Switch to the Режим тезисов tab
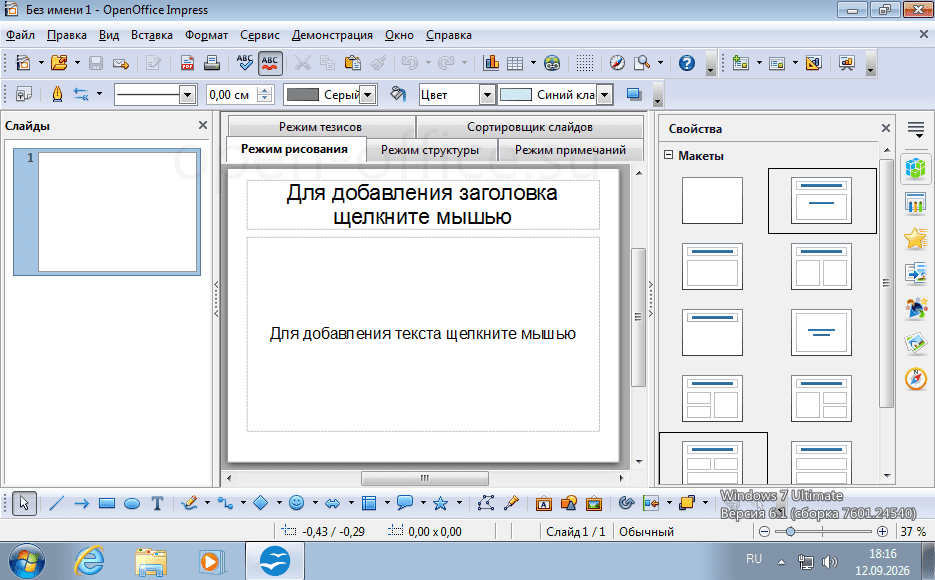 tap(320, 127)
